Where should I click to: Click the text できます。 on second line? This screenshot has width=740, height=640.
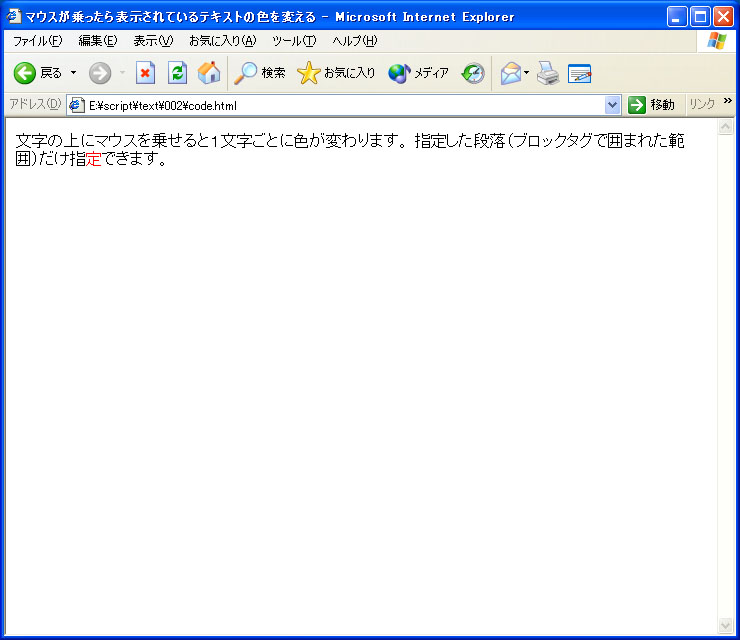[x=135, y=159]
